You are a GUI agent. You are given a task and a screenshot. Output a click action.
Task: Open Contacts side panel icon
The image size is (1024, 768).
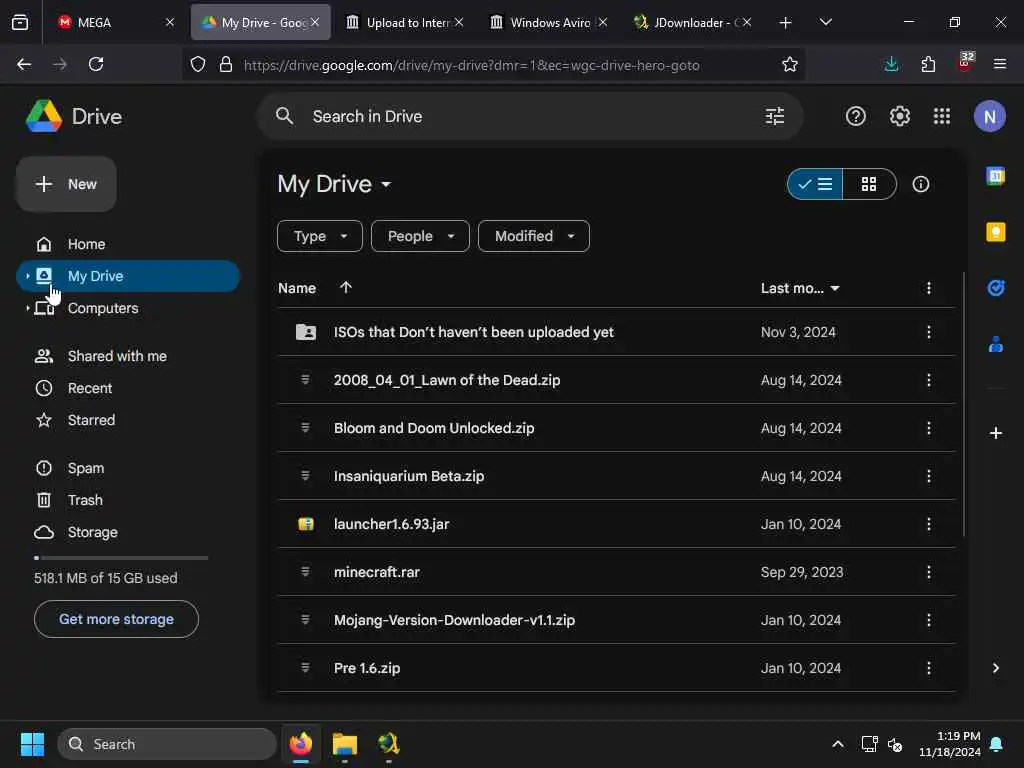pos(995,344)
